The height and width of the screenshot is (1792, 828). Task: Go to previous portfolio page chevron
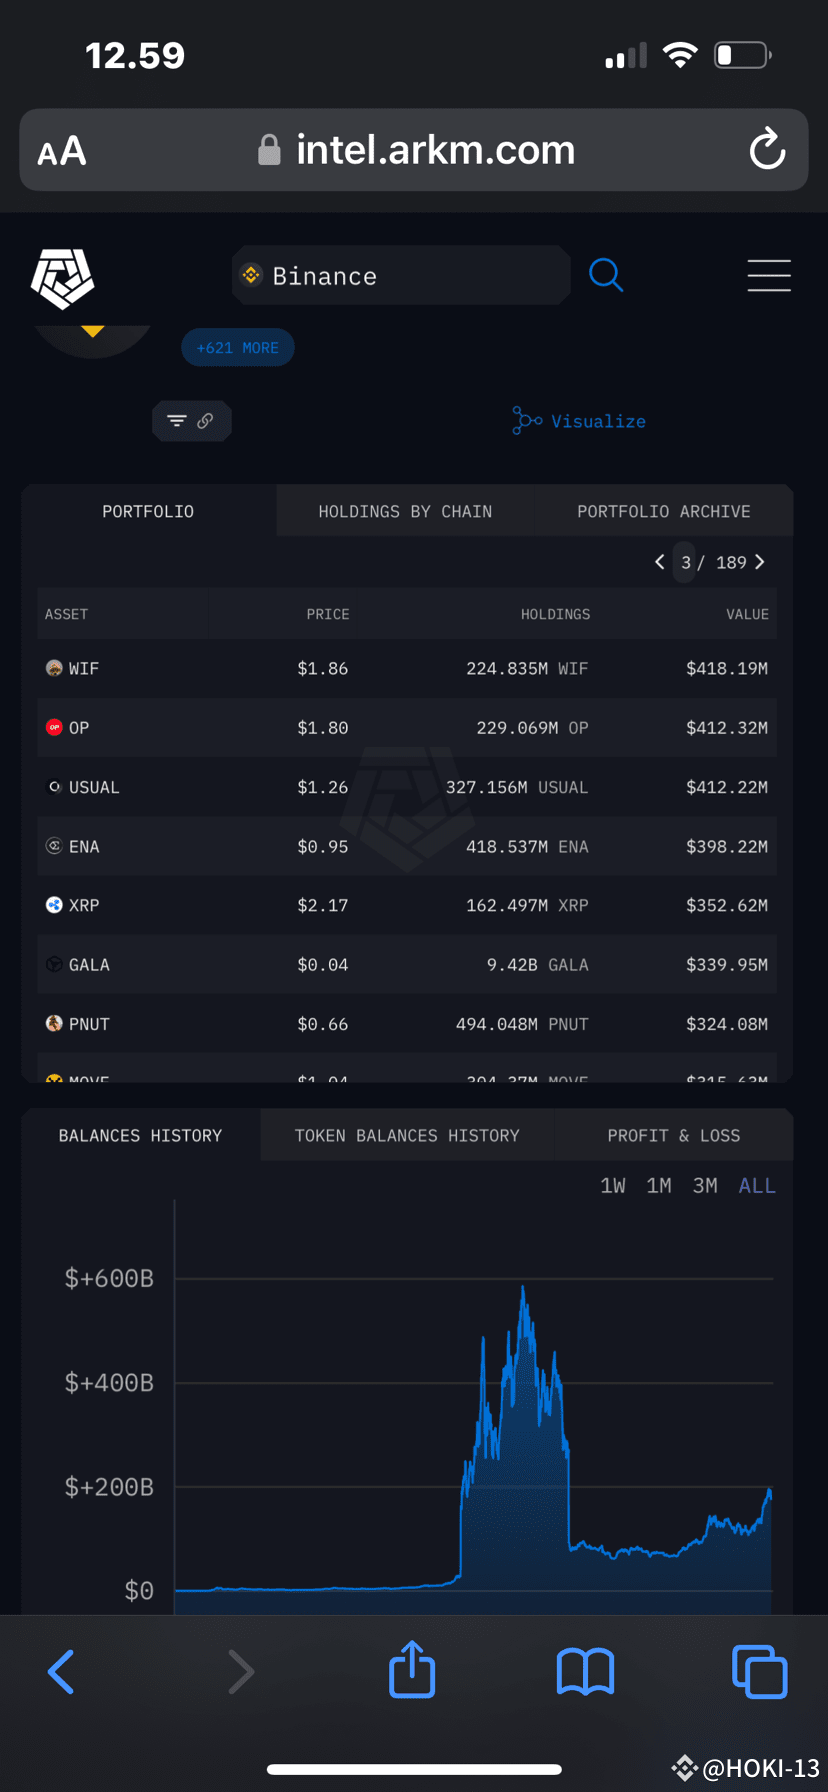[660, 562]
